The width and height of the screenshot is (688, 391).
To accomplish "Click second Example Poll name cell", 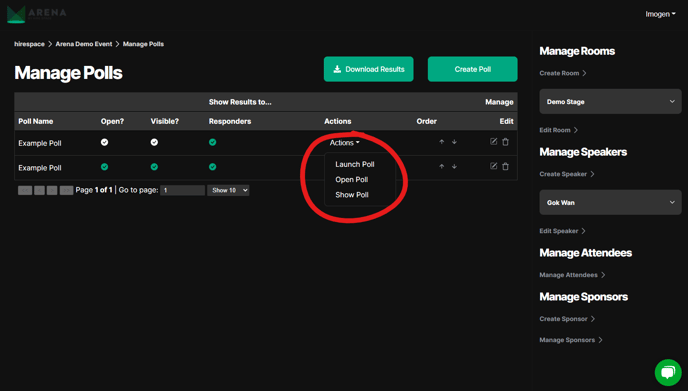I will point(40,168).
